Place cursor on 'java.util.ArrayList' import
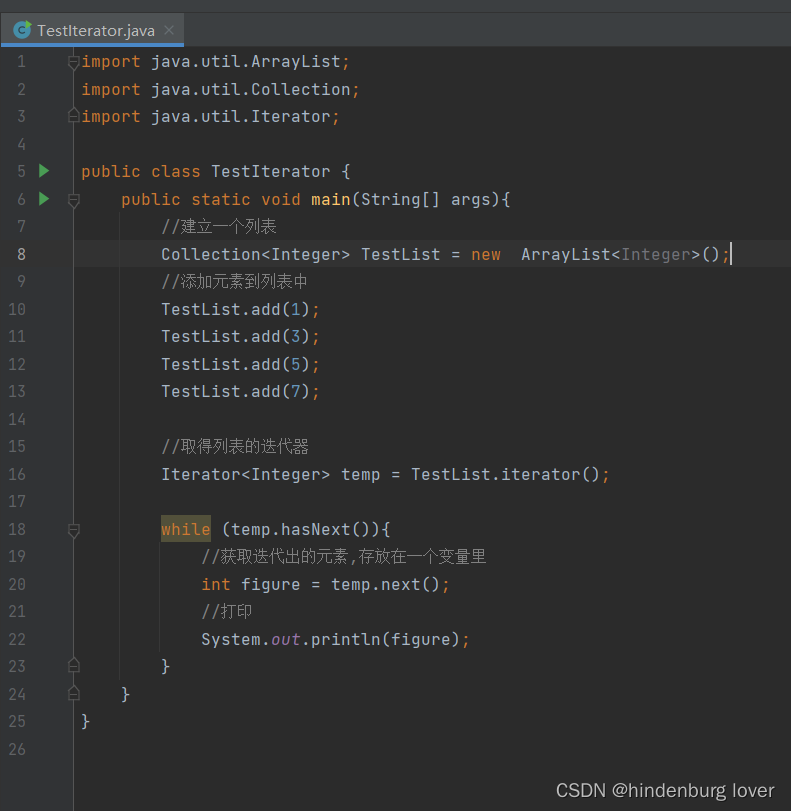The width and height of the screenshot is (791, 811). pos(246,62)
